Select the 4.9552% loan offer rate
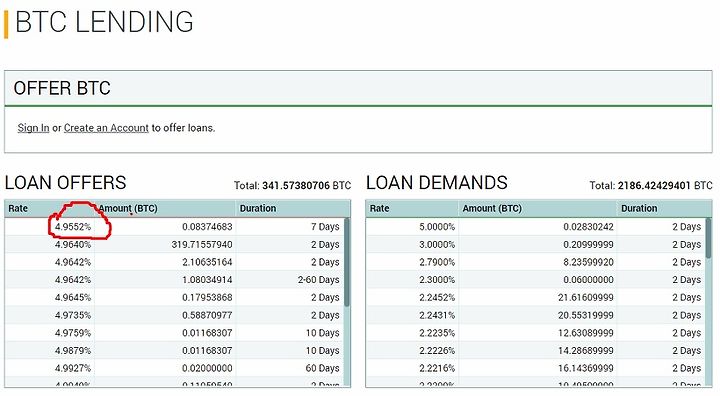Viewport: 720px width, 396px height. (73, 227)
